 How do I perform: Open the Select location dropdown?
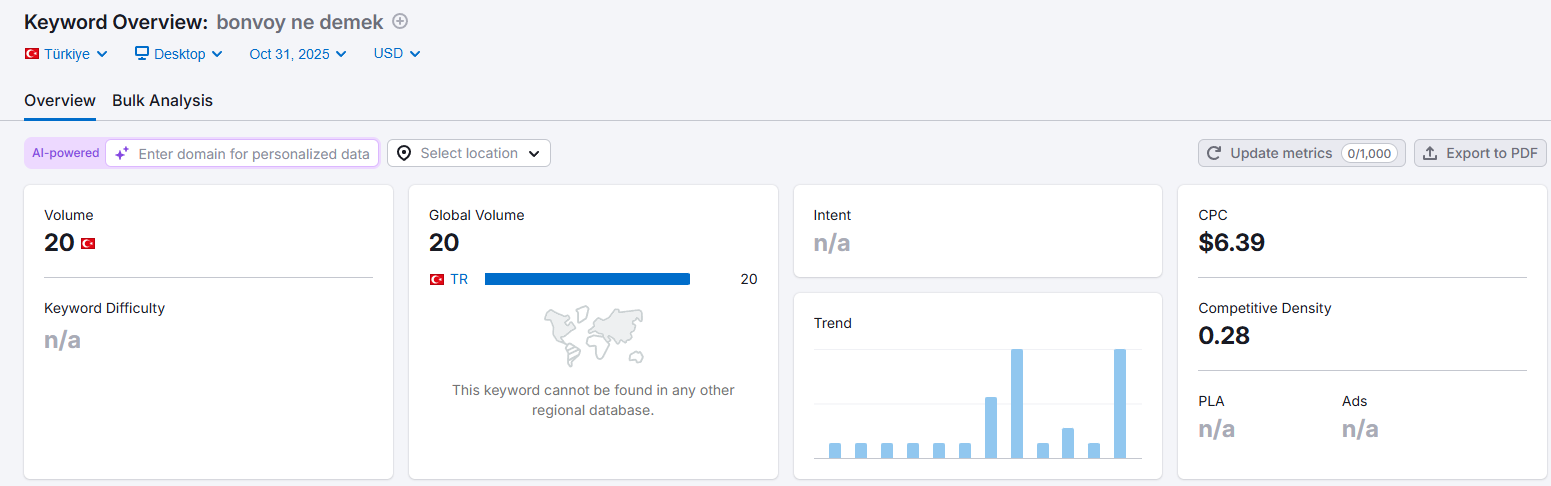point(469,153)
